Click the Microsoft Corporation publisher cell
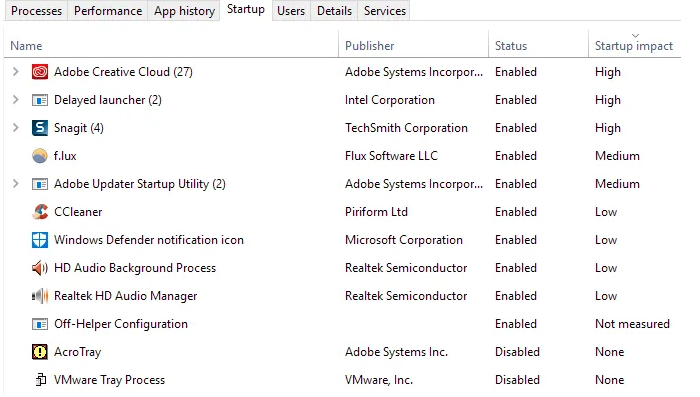The width and height of the screenshot is (700, 397). coord(404,240)
